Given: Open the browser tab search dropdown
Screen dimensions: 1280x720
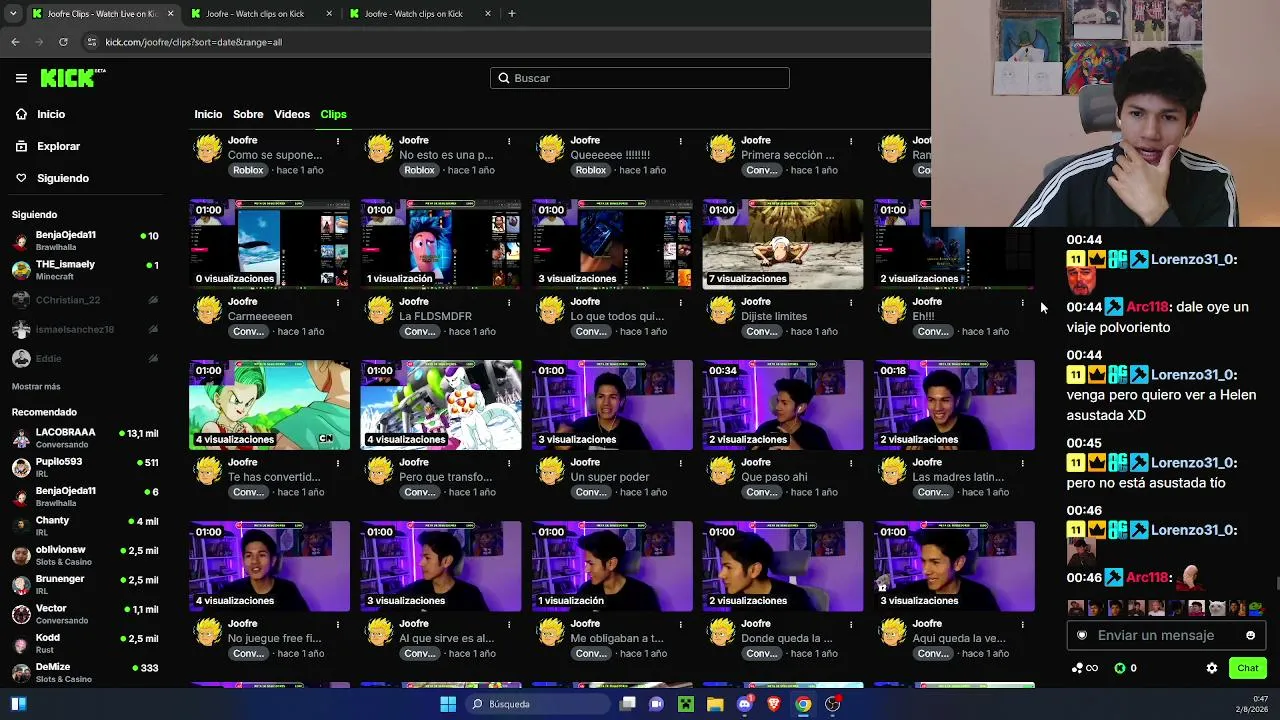Looking at the screenshot, I should [13, 14].
